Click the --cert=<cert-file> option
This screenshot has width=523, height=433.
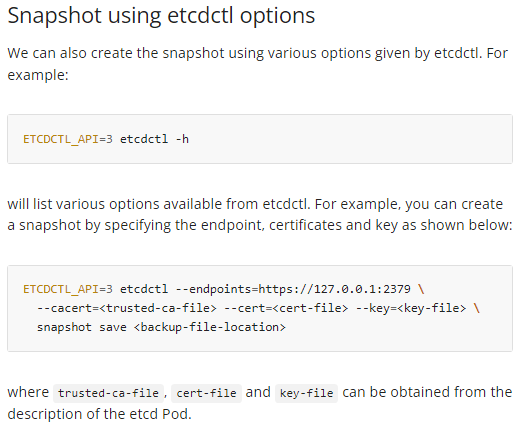coord(286,308)
